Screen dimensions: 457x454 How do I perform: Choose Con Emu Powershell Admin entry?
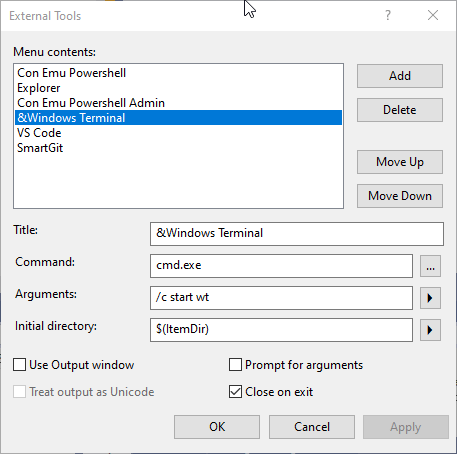(x=178, y=103)
